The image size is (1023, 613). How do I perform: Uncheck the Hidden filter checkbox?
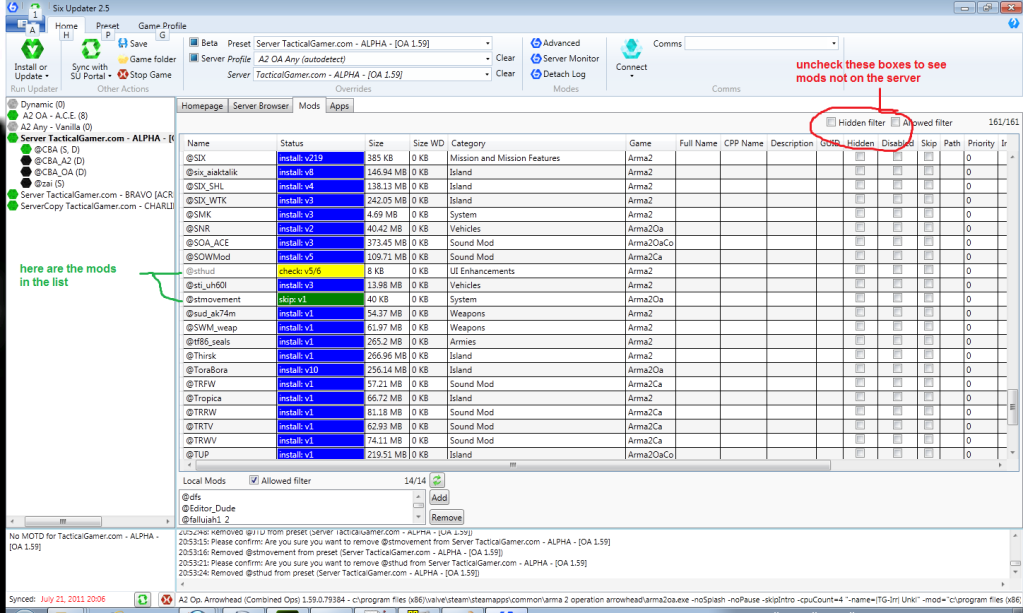pos(831,122)
